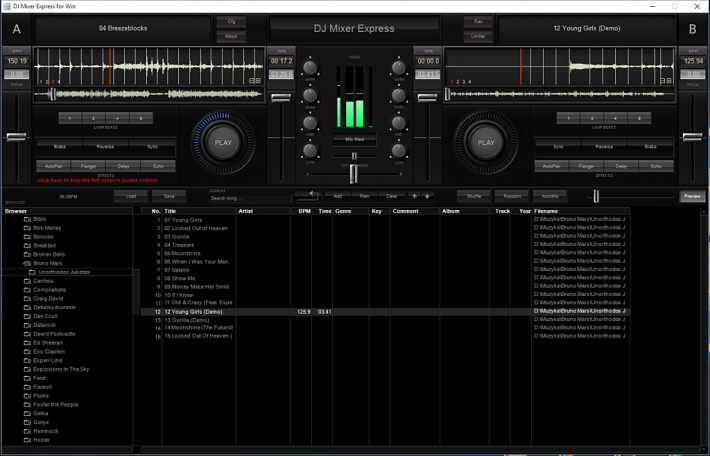Adjust the deck A Mid EQ knob

click(x=310, y=123)
